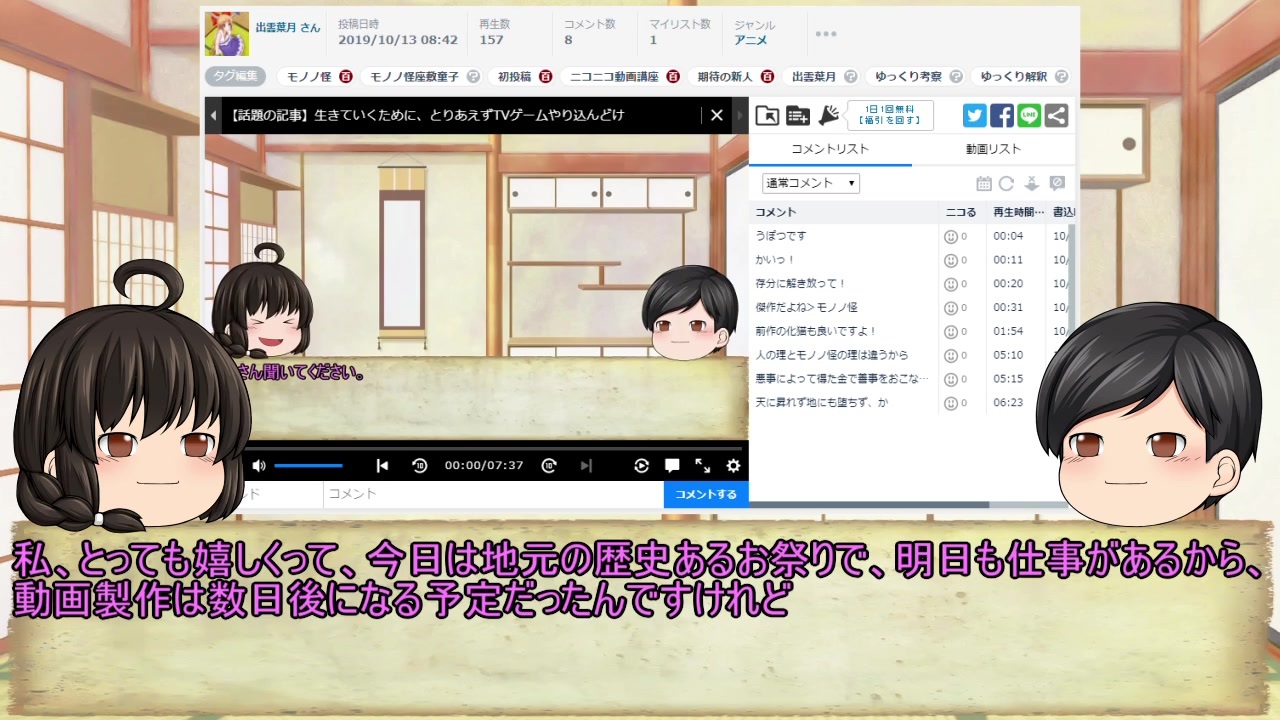Open the ゆっくり解釈 tag
Screen dimensions: 1280x720
pos(1014,76)
